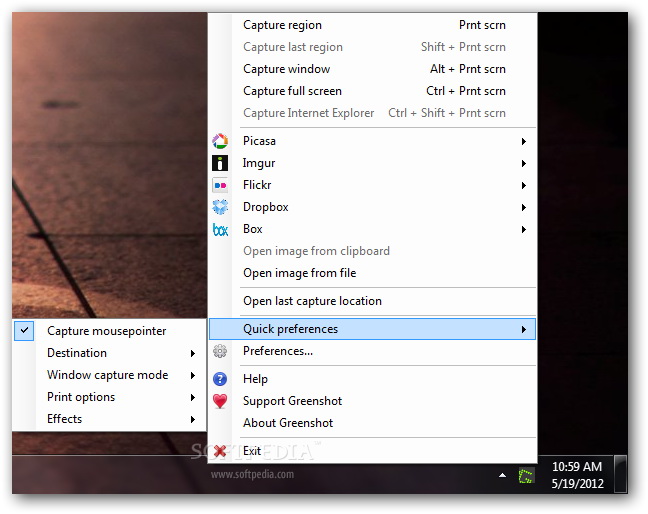The height and width of the screenshot is (514, 648).
Task: Expand the Window capture mode arrow
Action: [x=193, y=375]
